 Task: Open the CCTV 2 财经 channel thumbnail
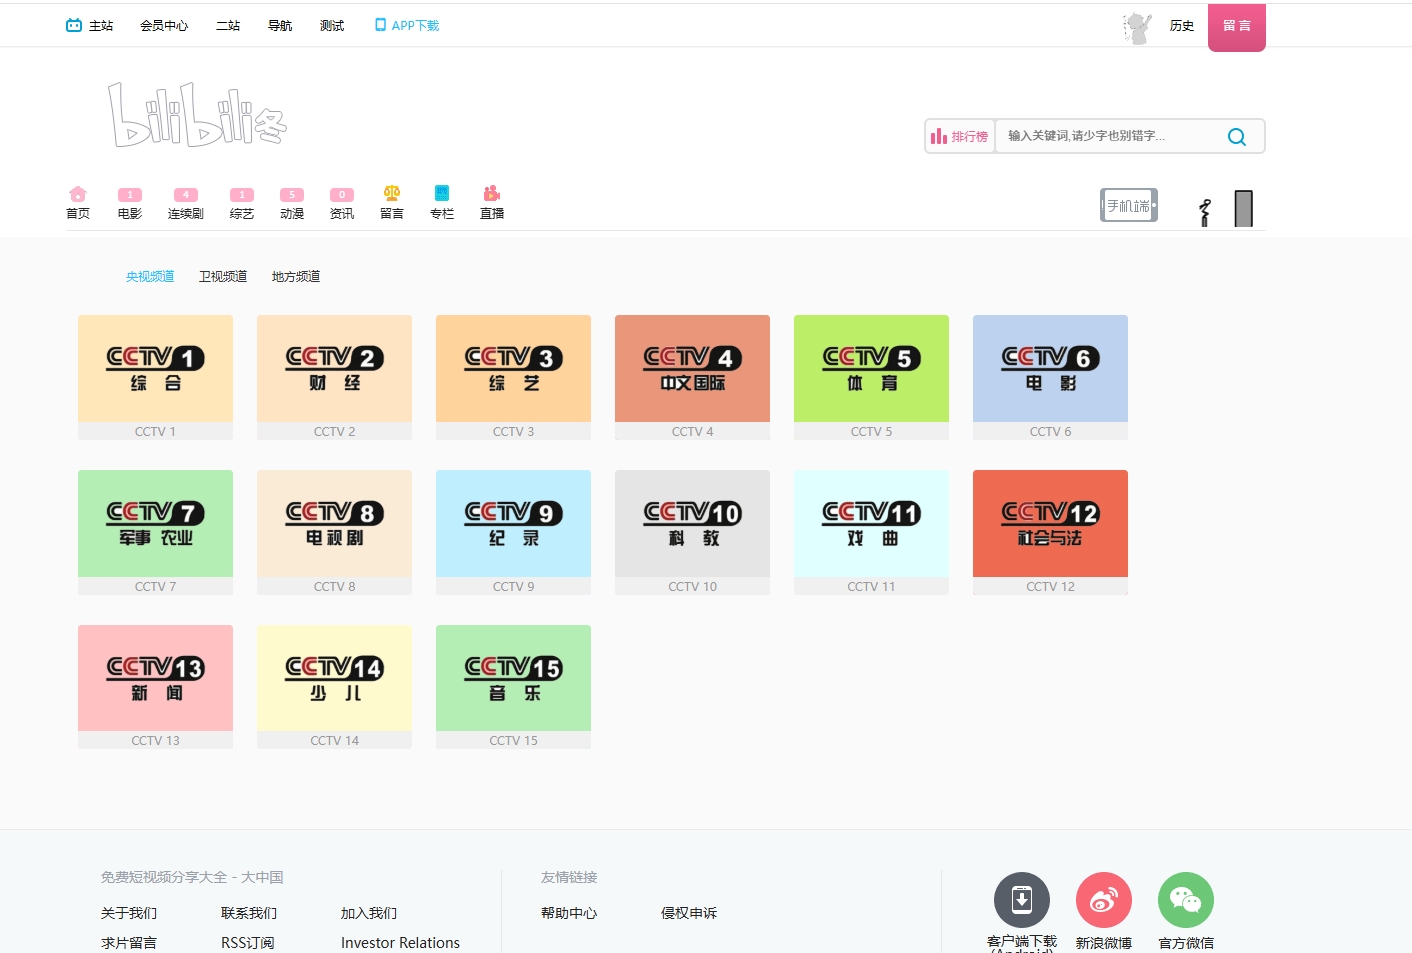pyautogui.click(x=334, y=368)
